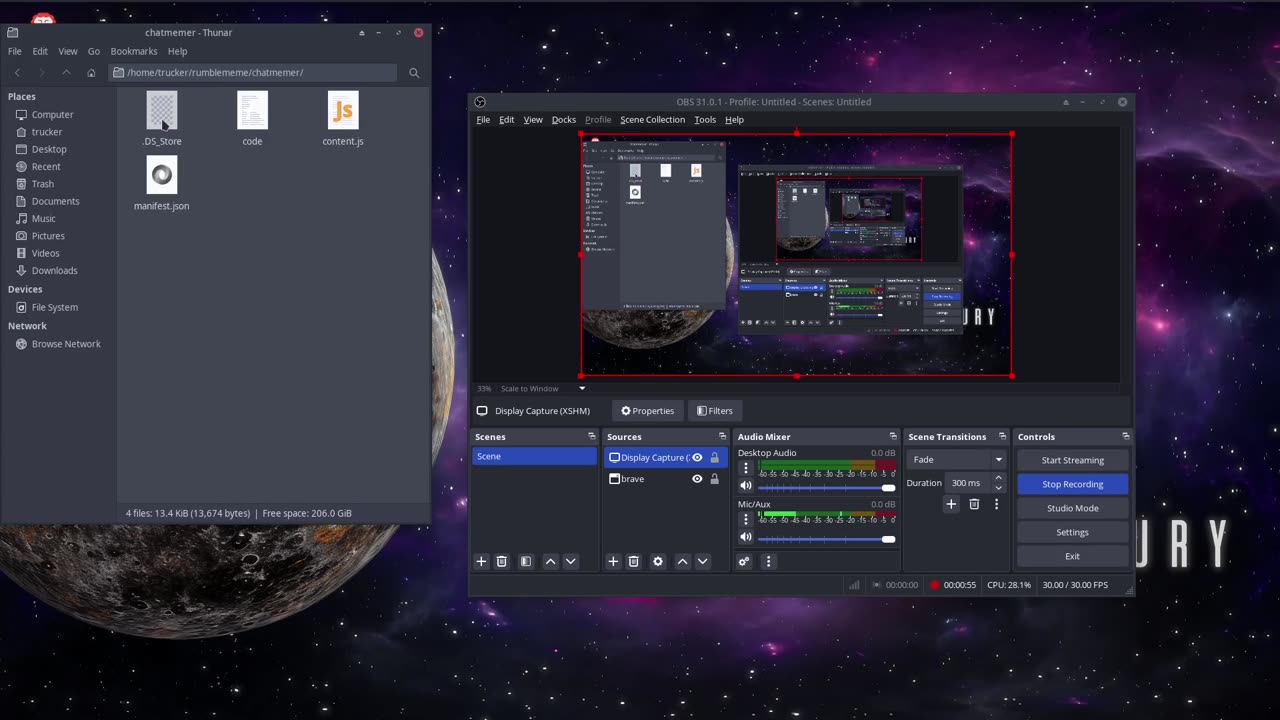Hide Display Capture source via eye icon
The width and height of the screenshot is (1280, 720).
point(697,458)
